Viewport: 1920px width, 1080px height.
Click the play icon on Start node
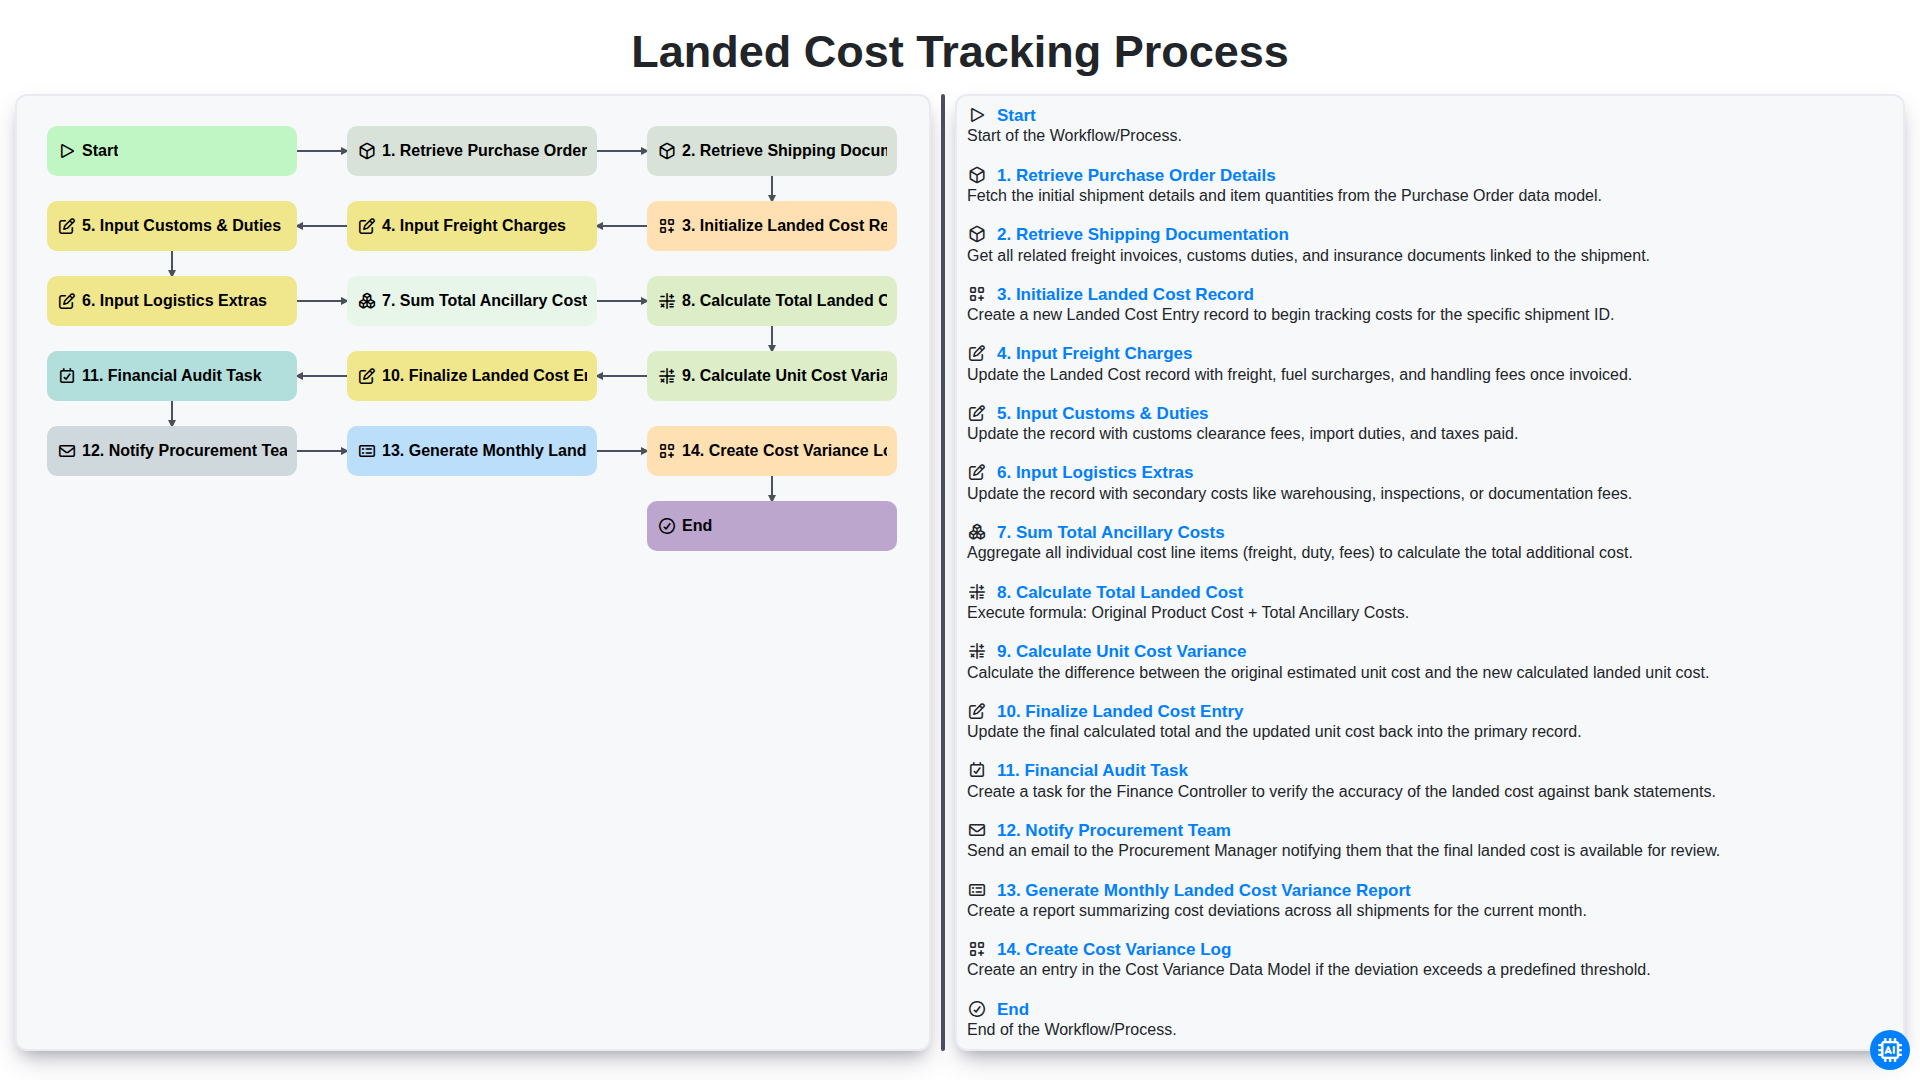pyautogui.click(x=67, y=151)
